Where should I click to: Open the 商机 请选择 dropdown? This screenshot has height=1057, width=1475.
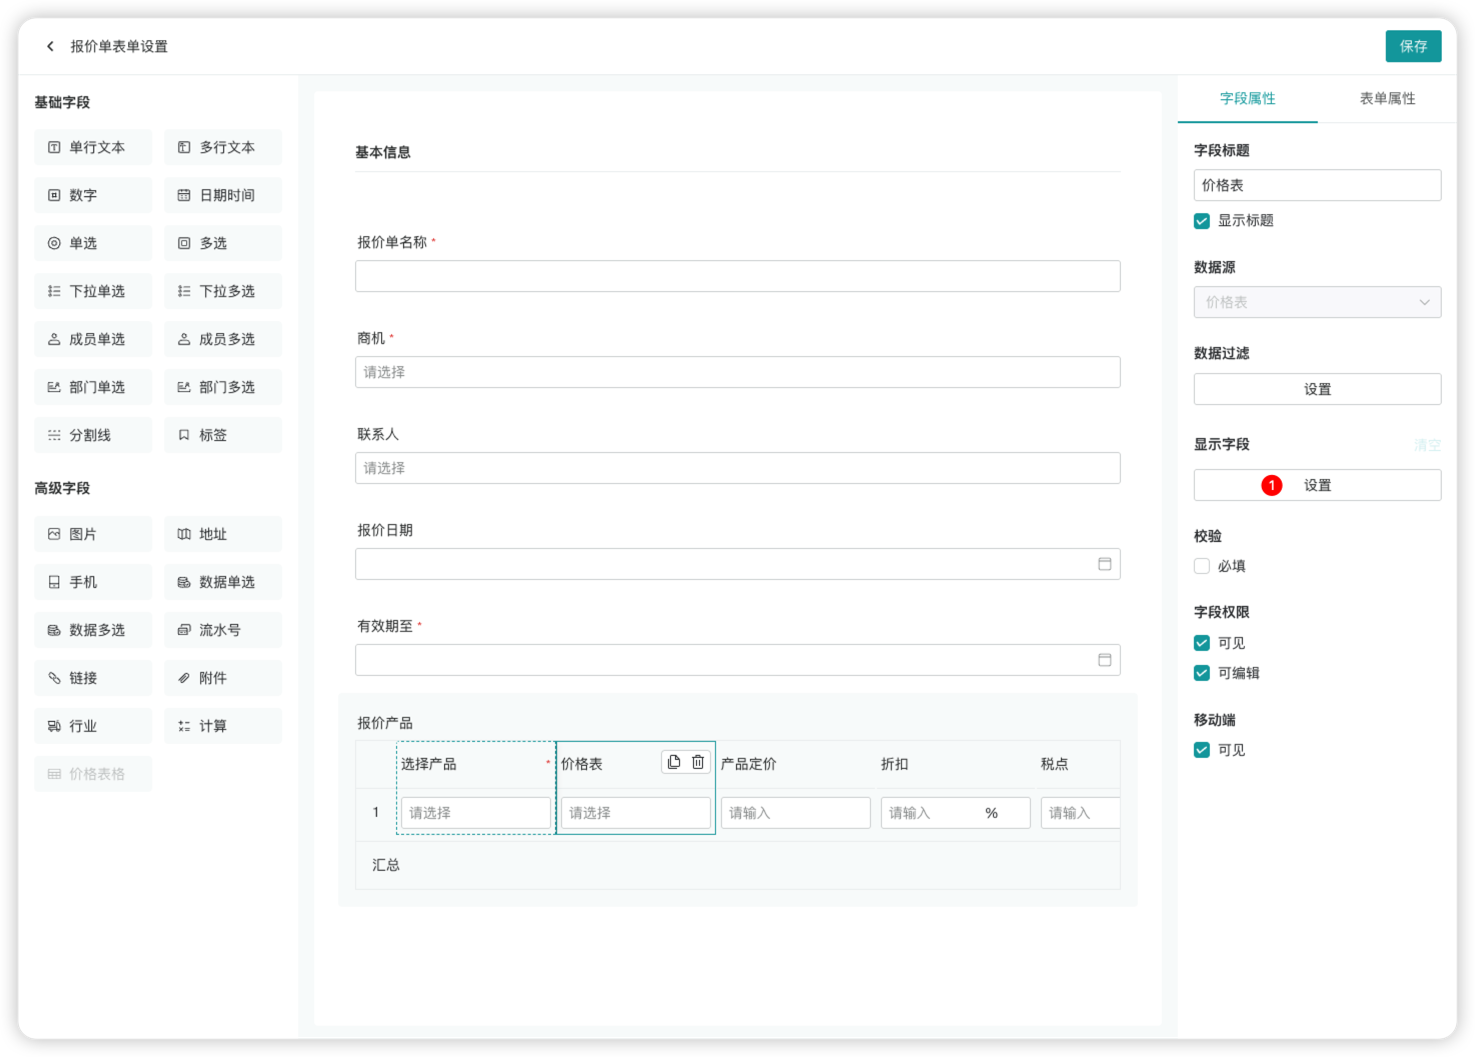pos(737,372)
